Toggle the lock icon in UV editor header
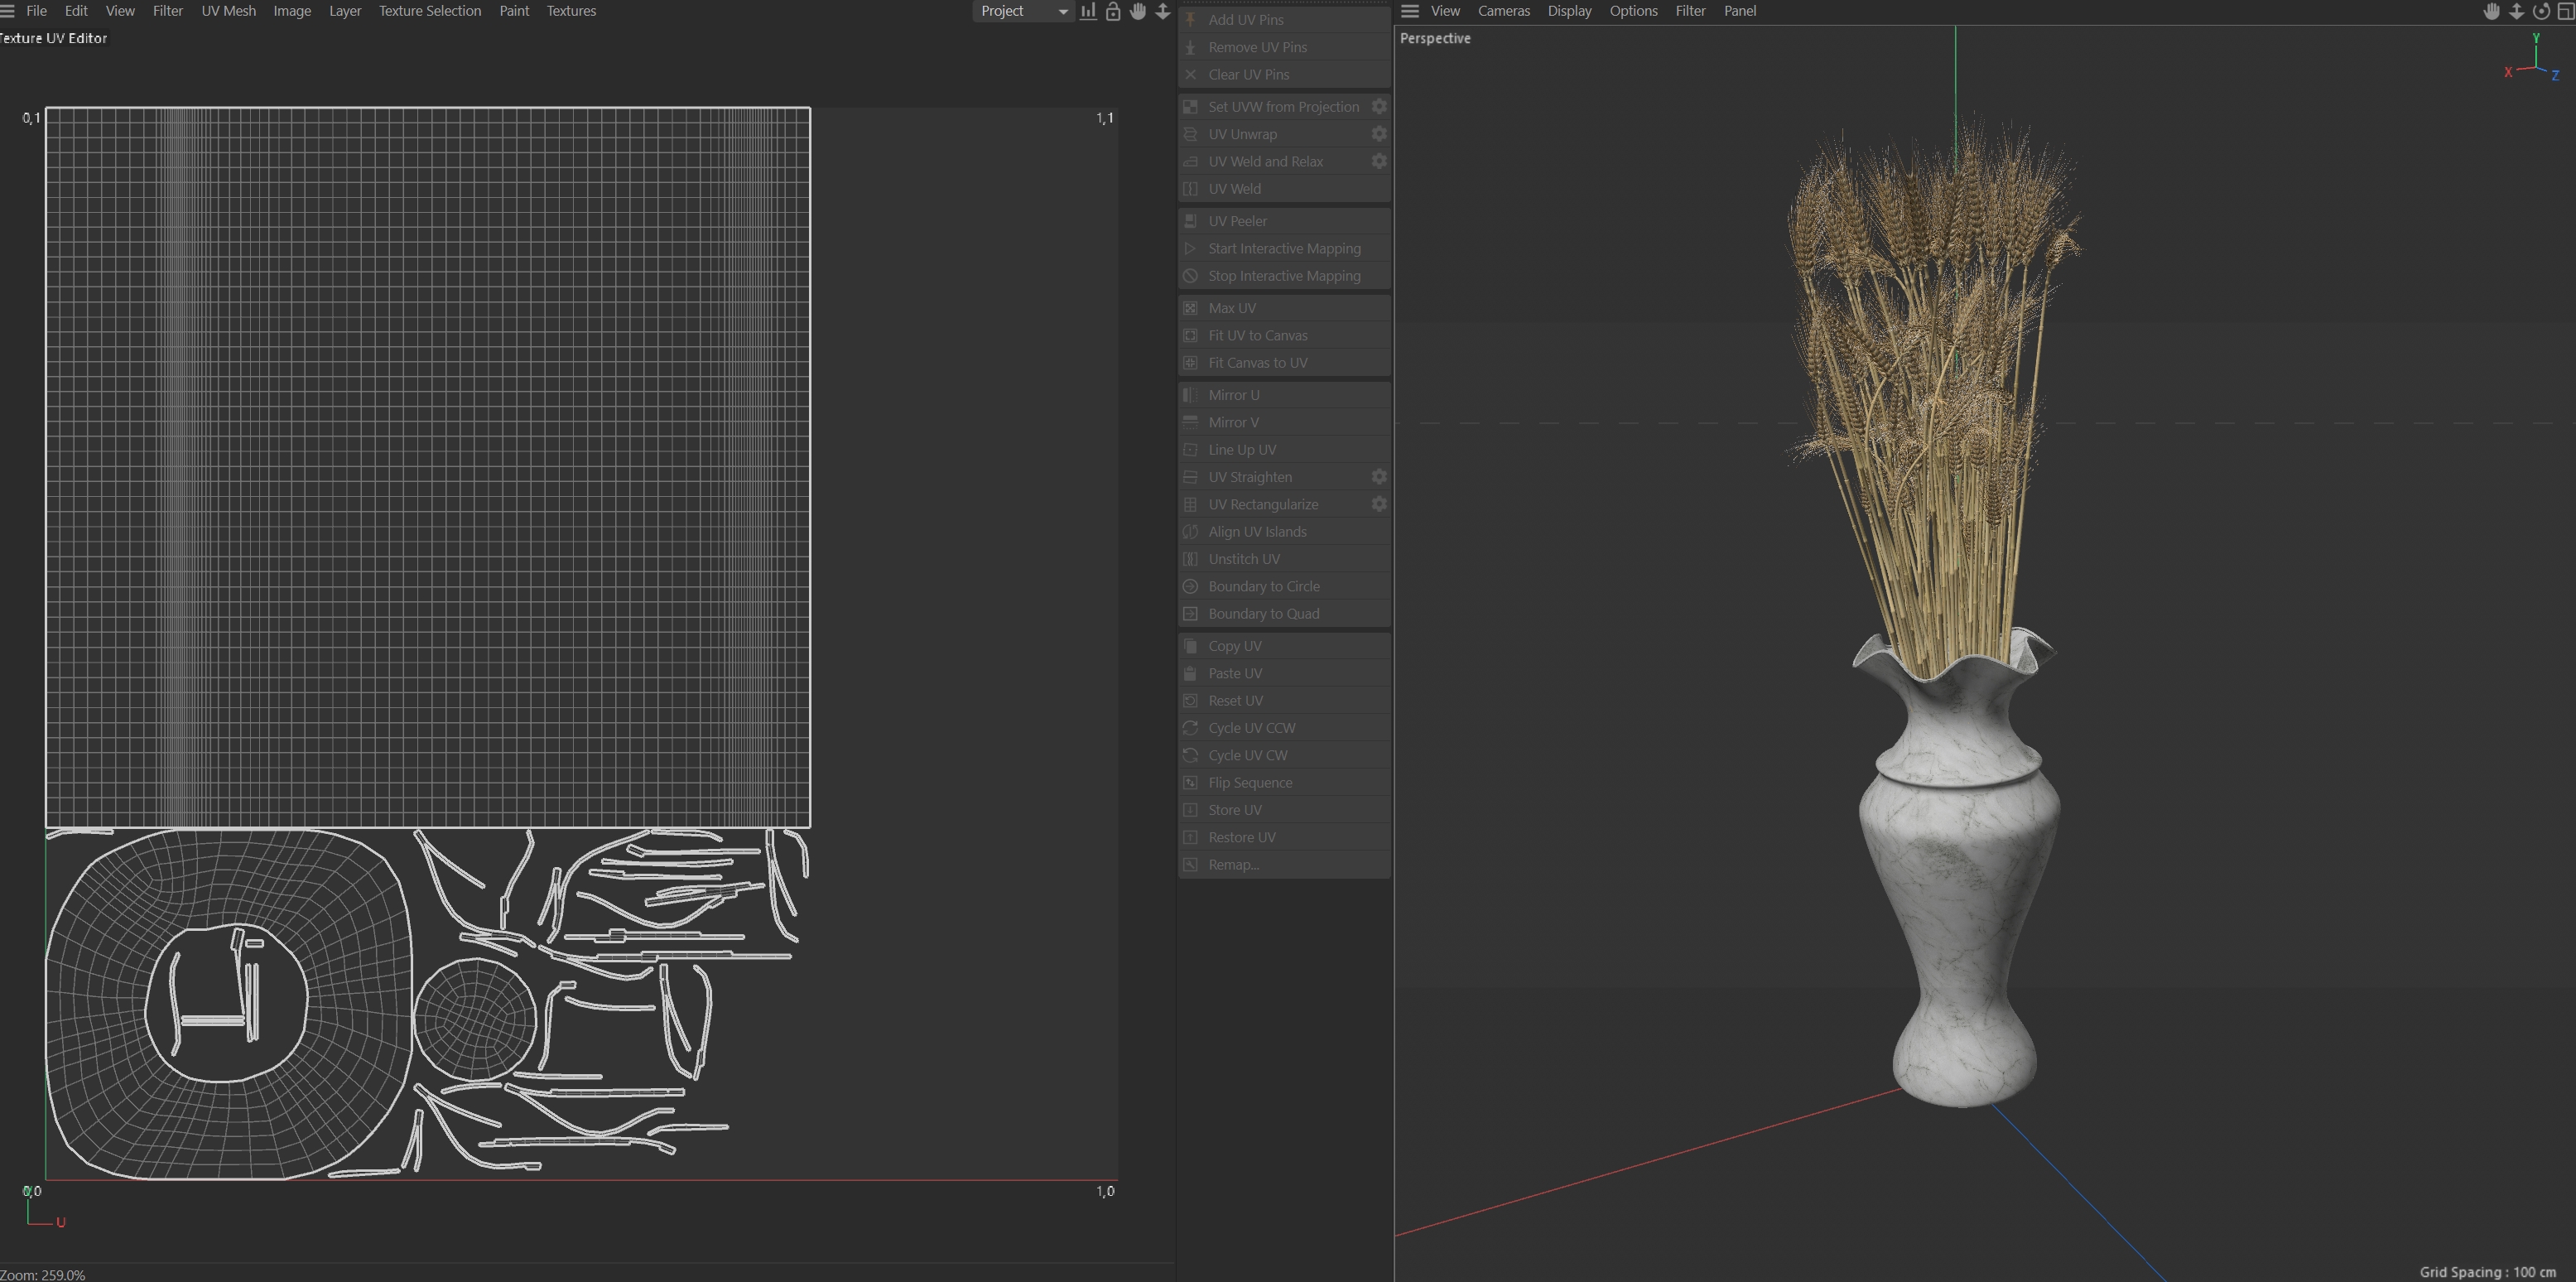The width and height of the screenshot is (2576, 1282). coord(1113,11)
